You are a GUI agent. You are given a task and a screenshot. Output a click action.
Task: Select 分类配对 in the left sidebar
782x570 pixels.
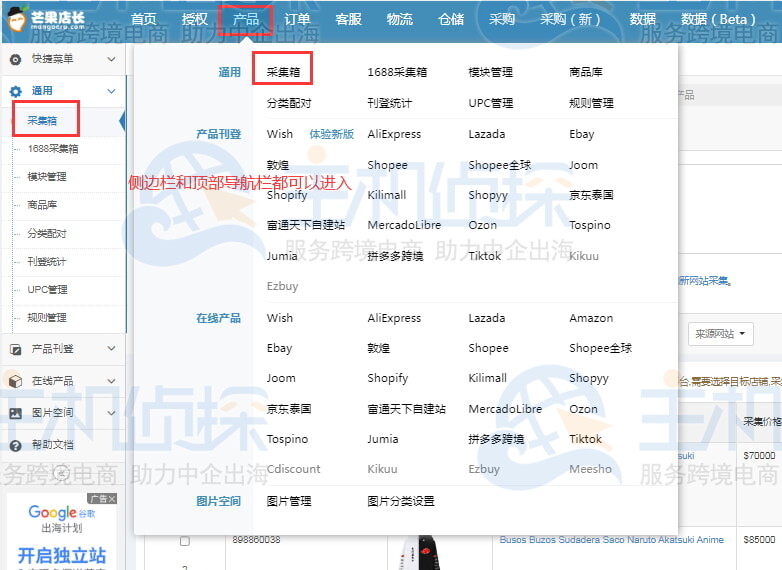point(47,233)
